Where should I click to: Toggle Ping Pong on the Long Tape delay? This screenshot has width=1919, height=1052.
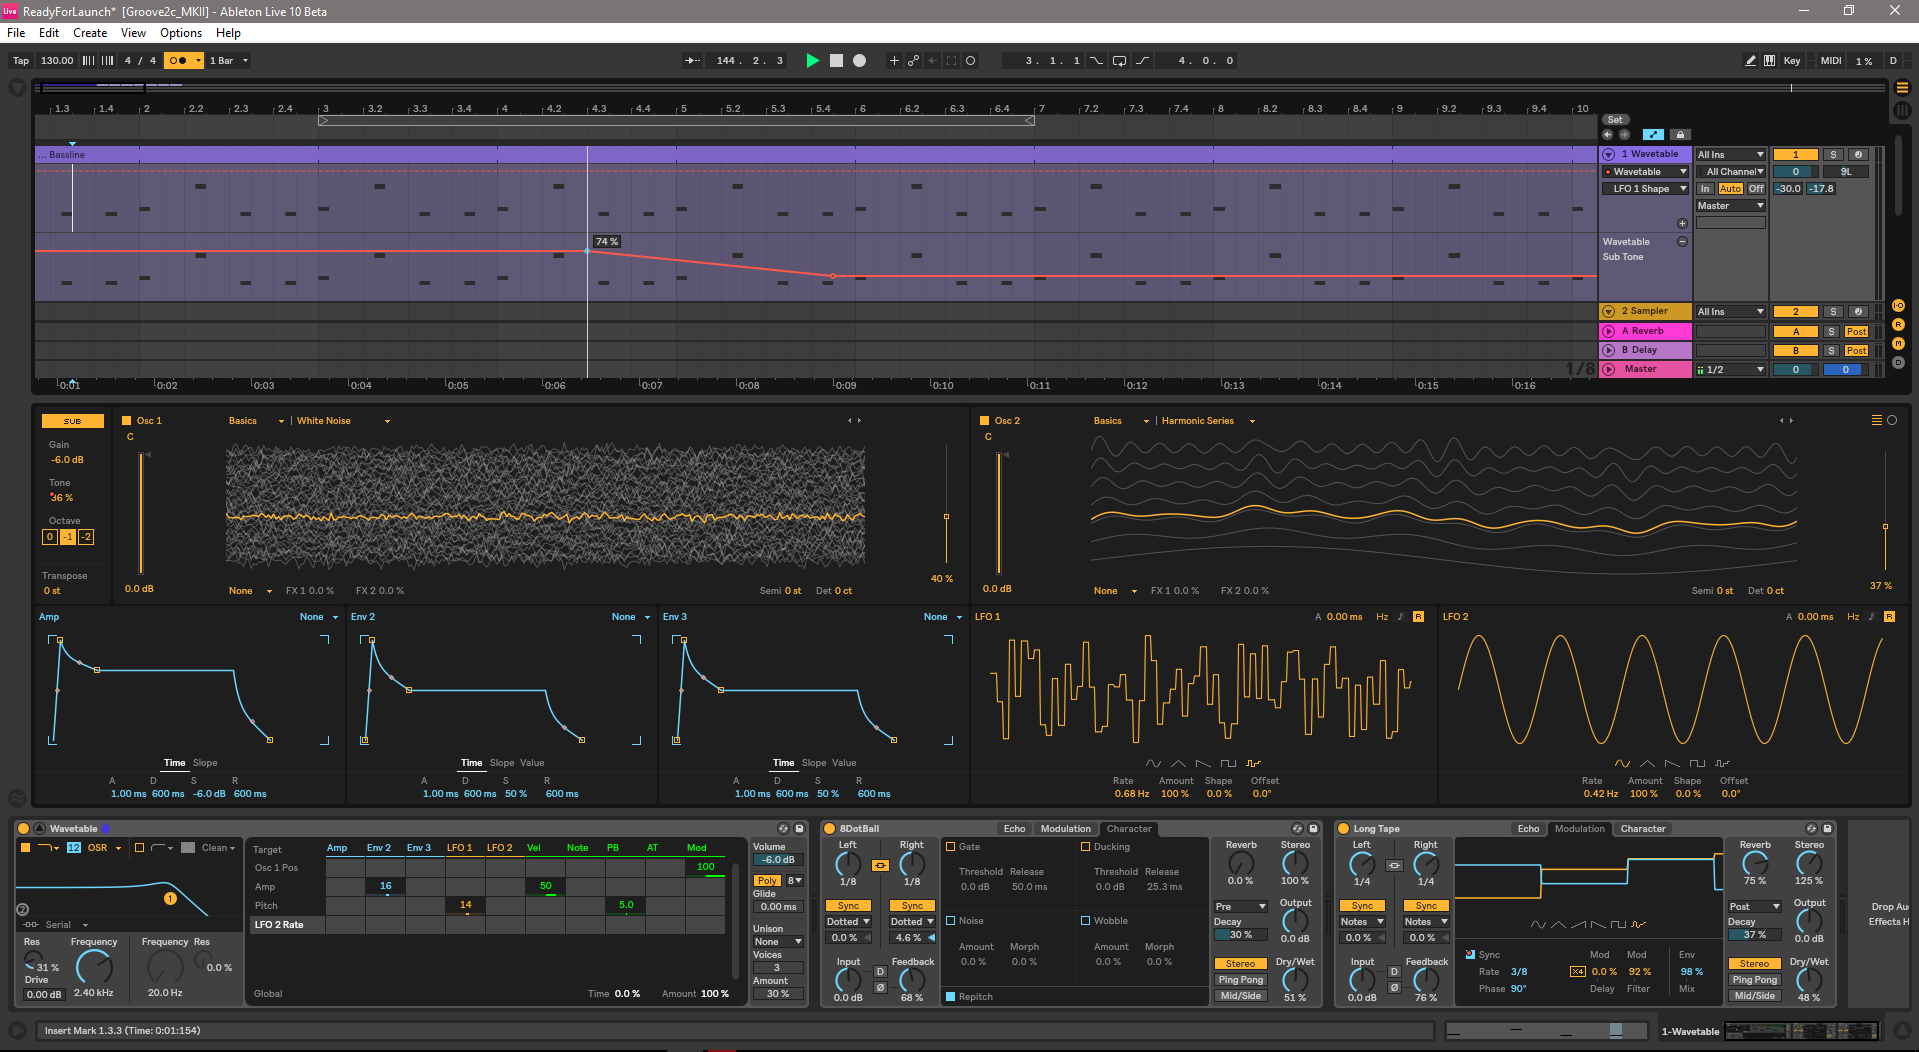tap(1754, 980)
